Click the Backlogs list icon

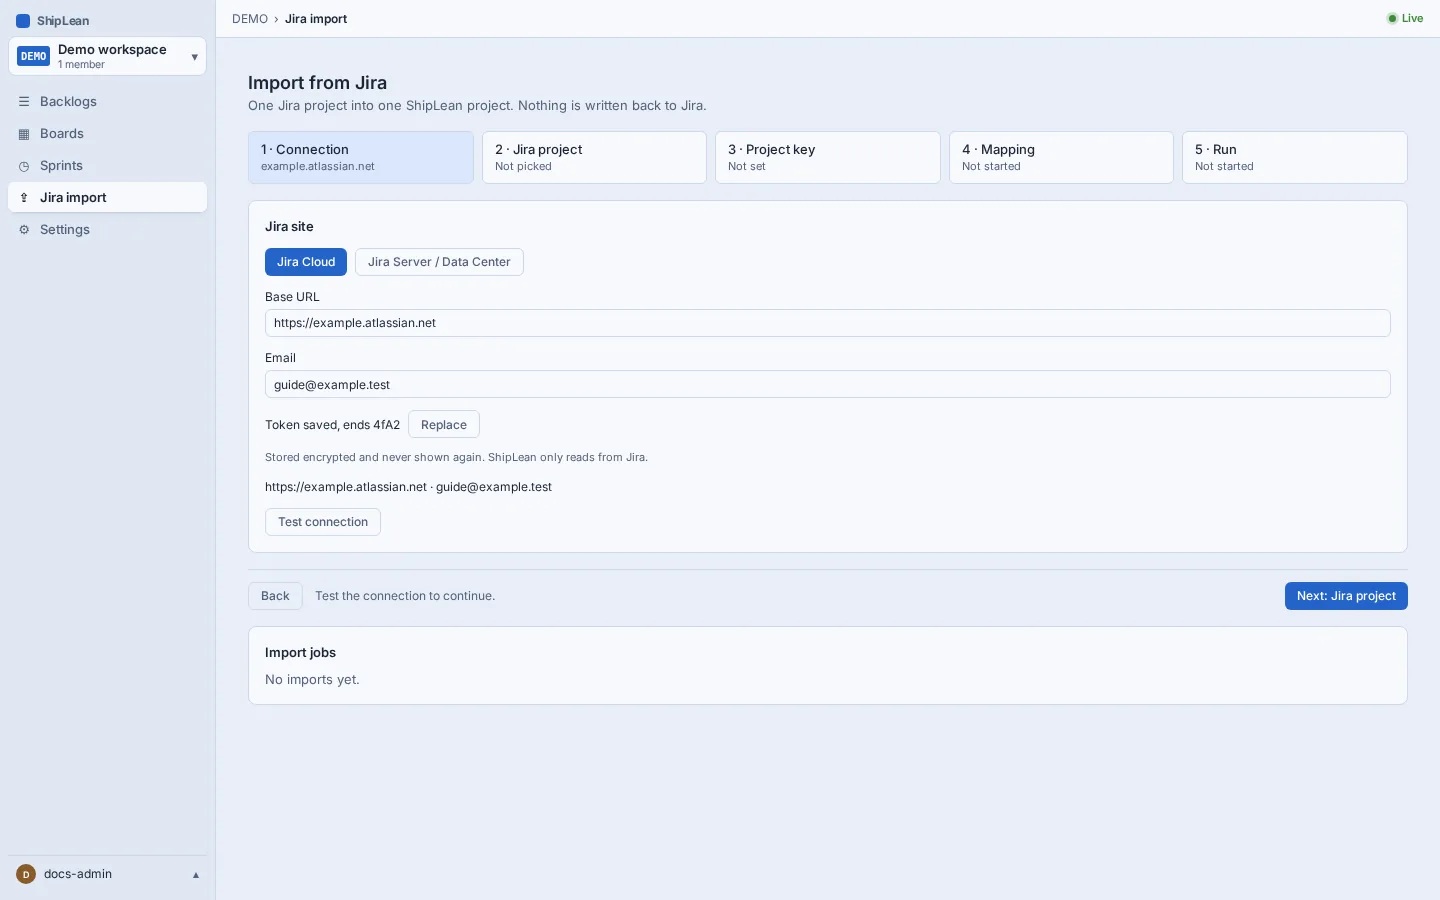(24, 102)
